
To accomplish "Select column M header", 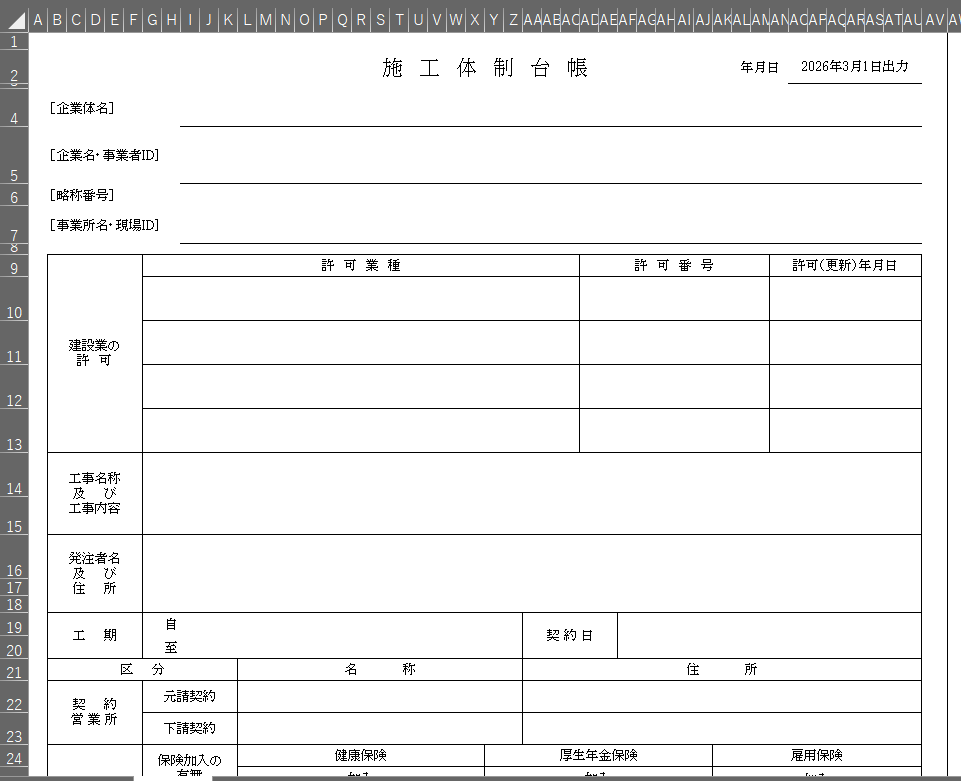I will click(x=266, y=19).
